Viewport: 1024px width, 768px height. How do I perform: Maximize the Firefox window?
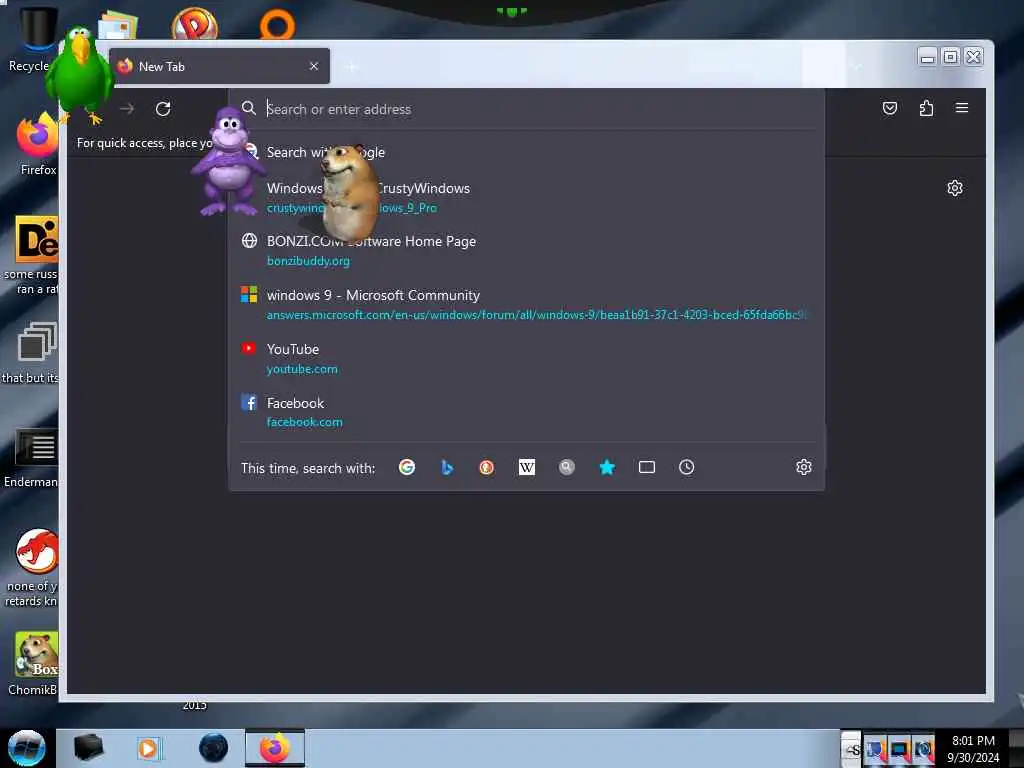click(951, 57)
